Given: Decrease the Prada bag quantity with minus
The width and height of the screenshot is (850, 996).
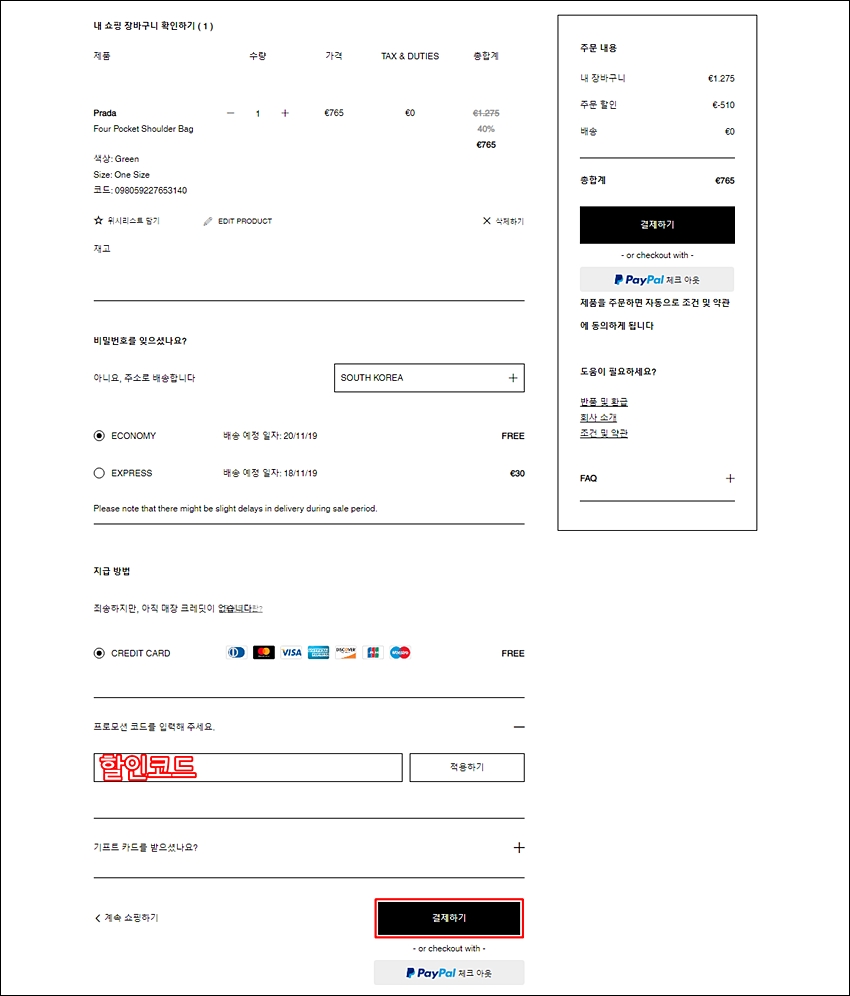Looking at the screenshot, I should click(231, 113).
